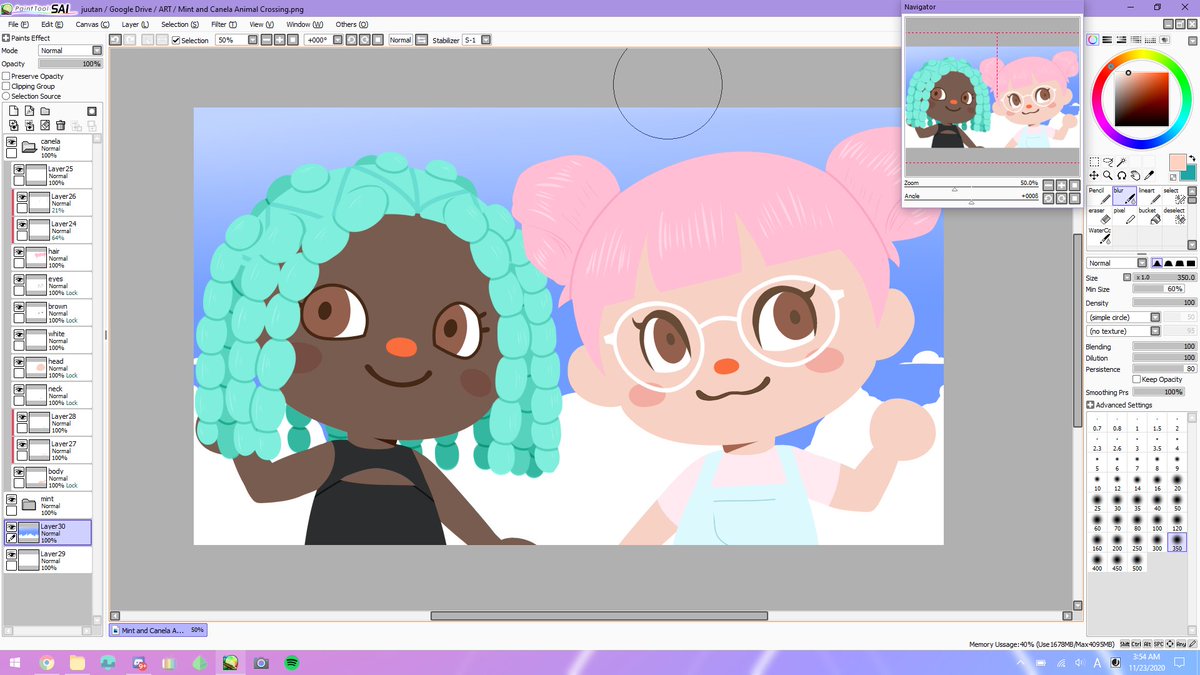1200x675 pixels.
Task: Click the Mint and Canela document tab
Action: (158, 630)
